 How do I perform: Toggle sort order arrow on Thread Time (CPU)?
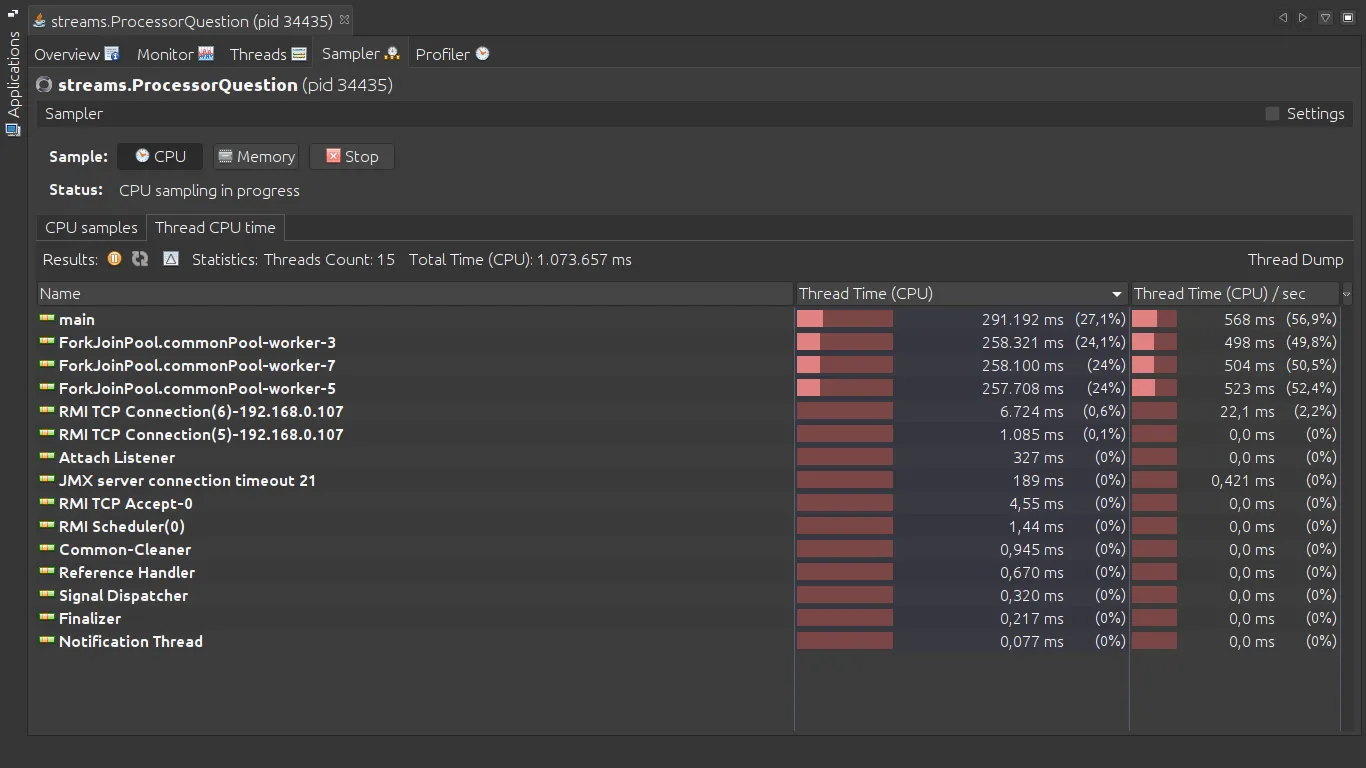(x=1117, y=294)
